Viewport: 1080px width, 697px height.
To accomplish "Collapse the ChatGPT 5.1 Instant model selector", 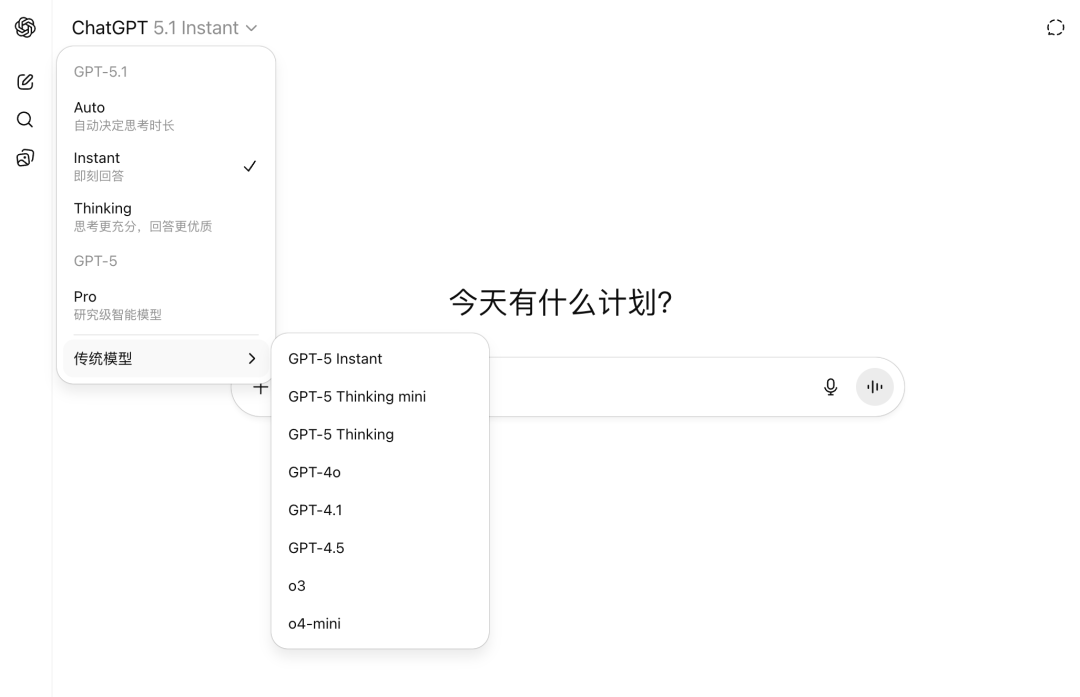I will 165,28.
